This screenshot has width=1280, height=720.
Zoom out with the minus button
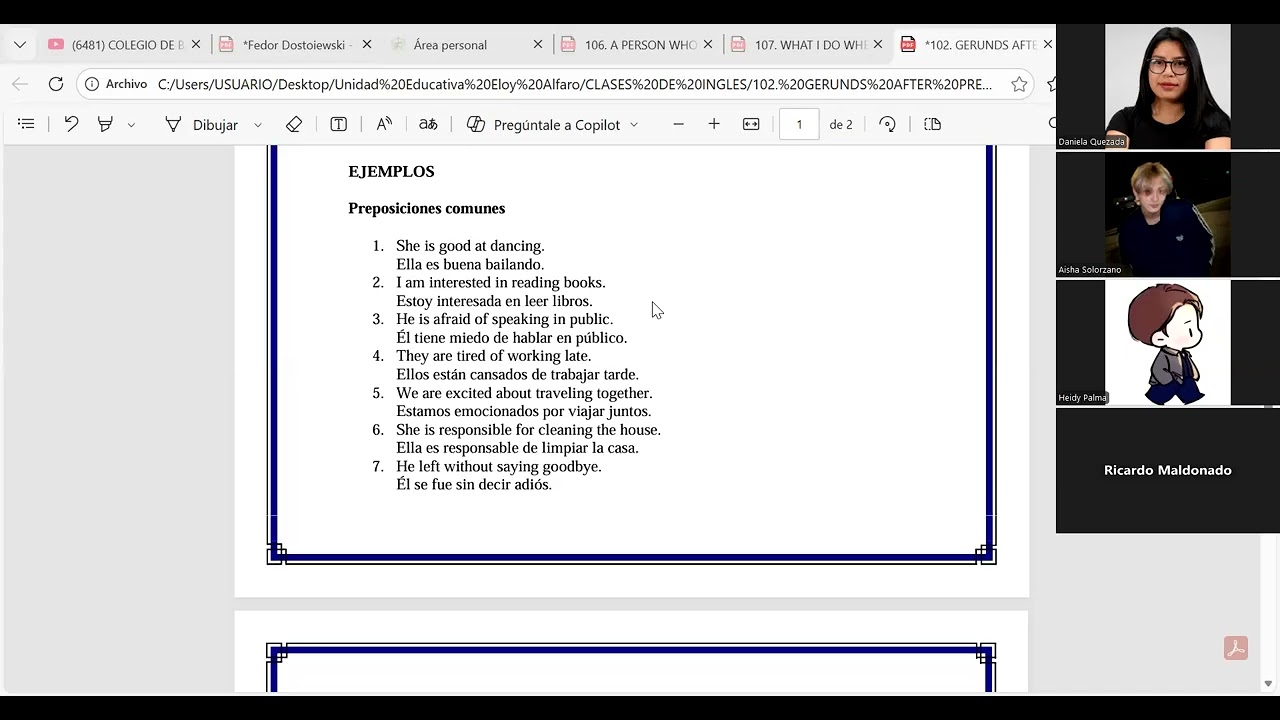pos(679,124)
